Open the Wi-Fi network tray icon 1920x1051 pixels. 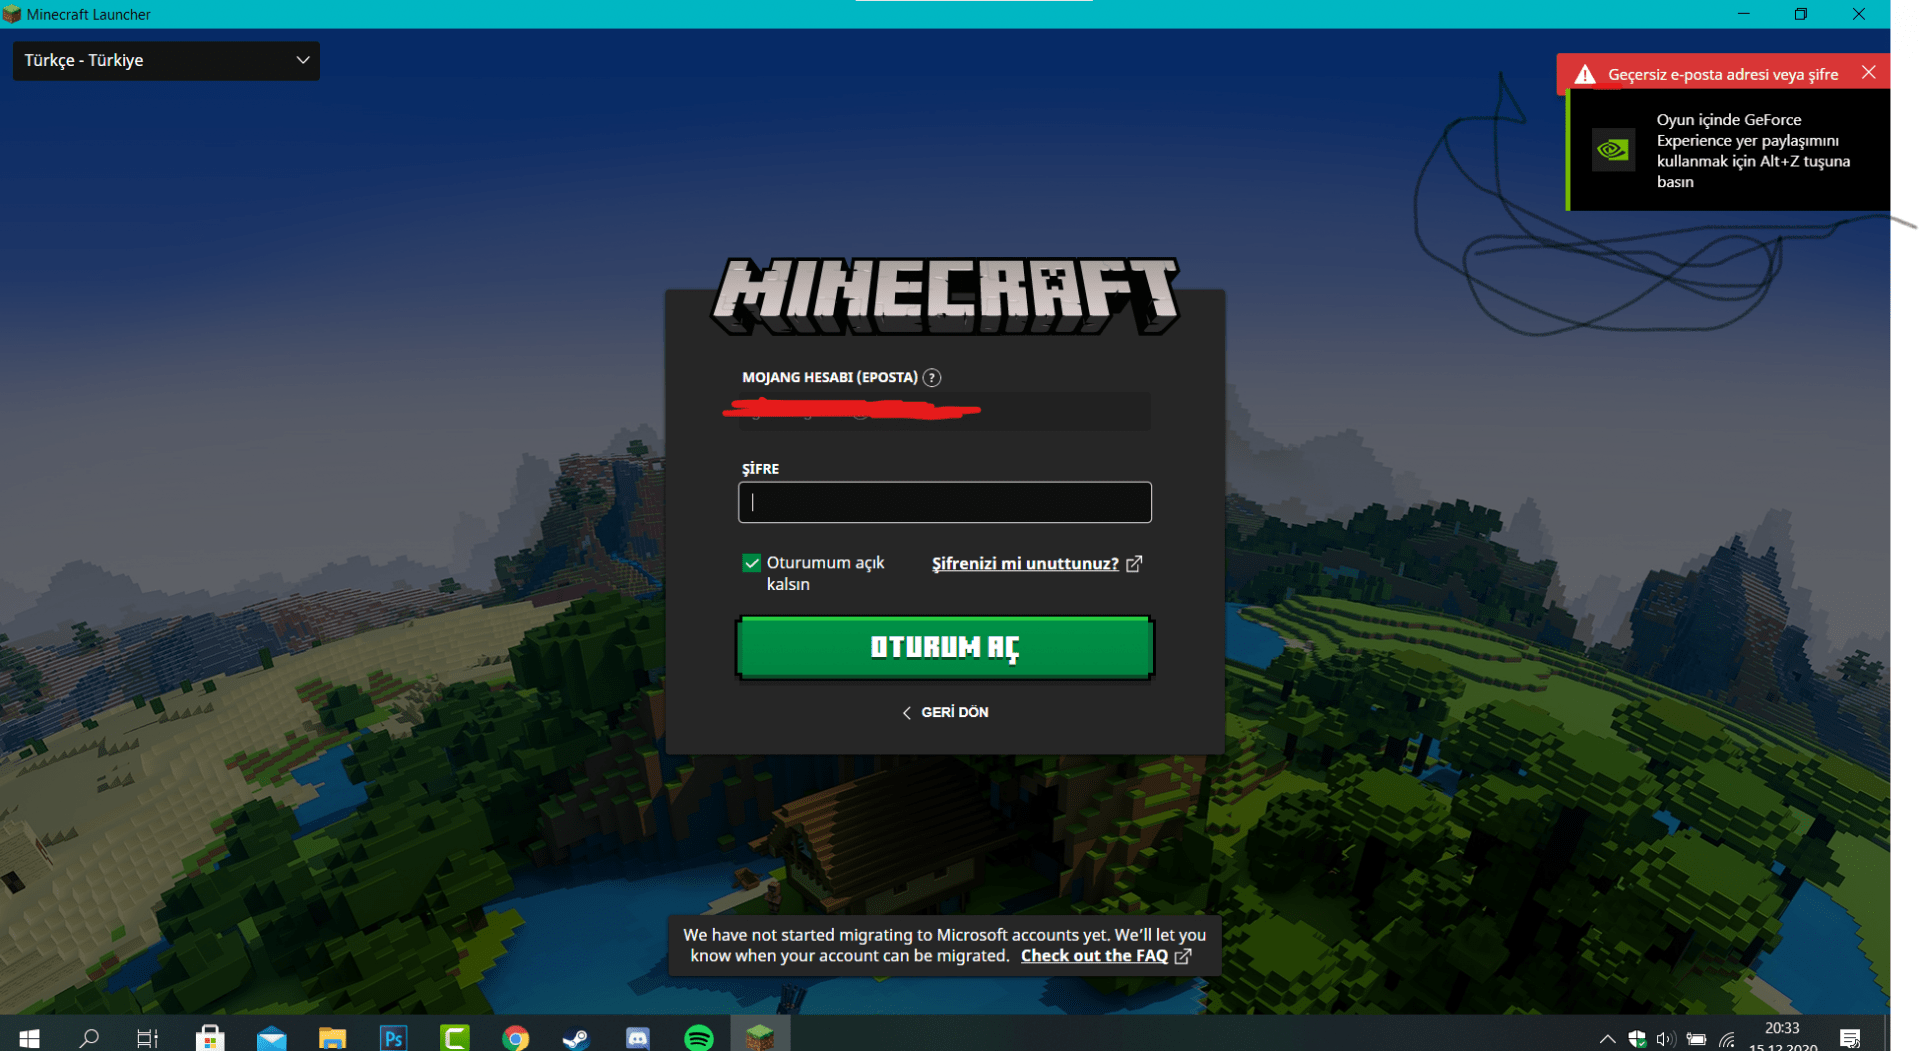point(1727,1040)
